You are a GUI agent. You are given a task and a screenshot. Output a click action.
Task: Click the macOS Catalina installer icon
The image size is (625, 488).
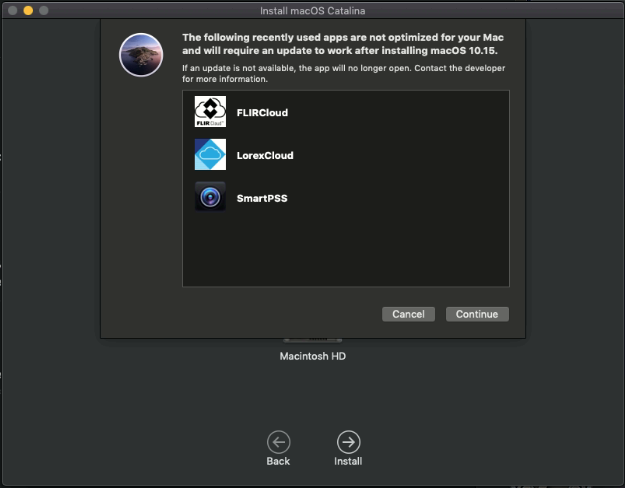pyautogui.click(x=141, y=55)
